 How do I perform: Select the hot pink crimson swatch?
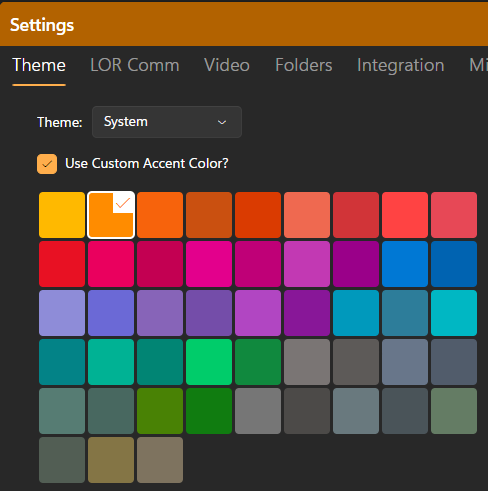111,264
